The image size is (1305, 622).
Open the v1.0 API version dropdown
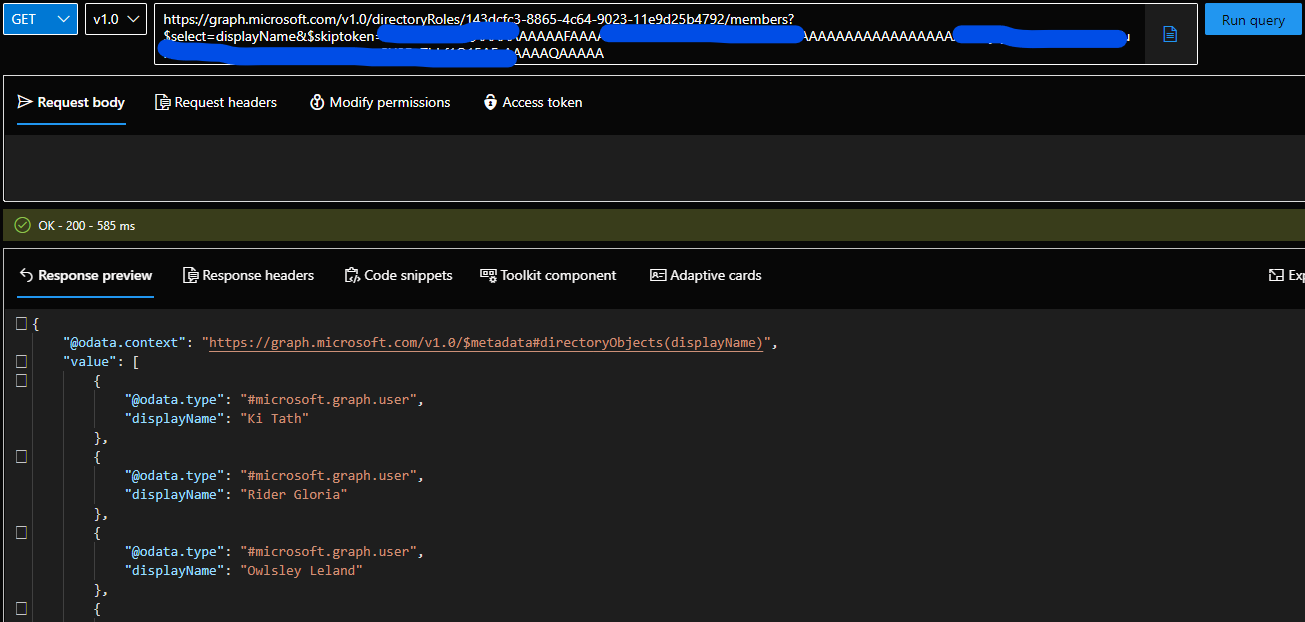[x=114, y=18]
